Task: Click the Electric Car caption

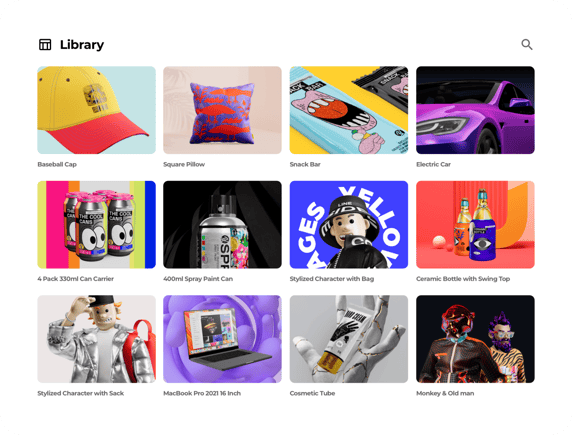Action: coord(433,164)
